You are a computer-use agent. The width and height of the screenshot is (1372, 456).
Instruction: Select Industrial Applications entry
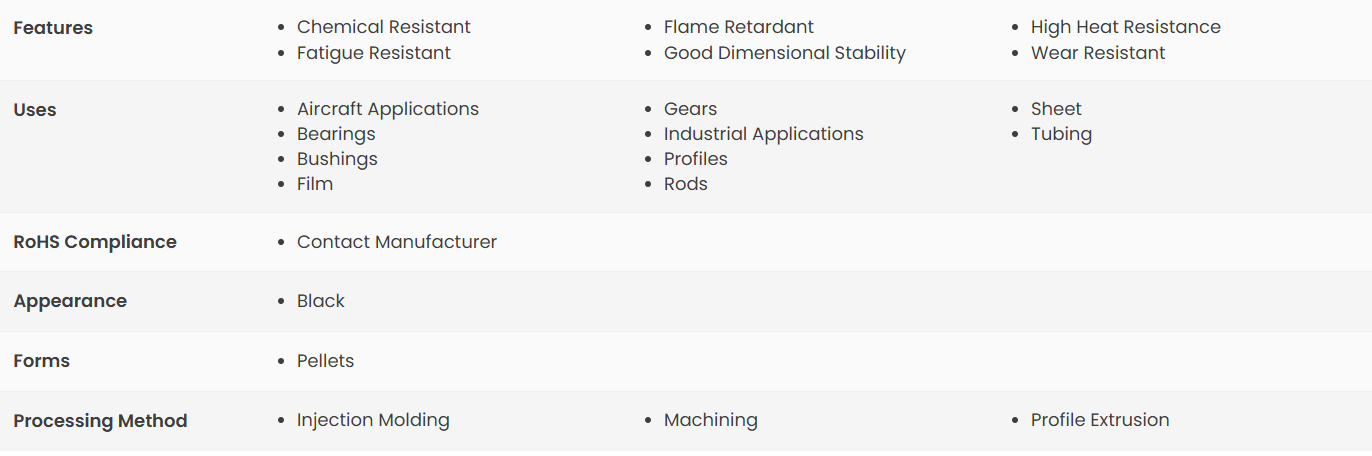764,134
